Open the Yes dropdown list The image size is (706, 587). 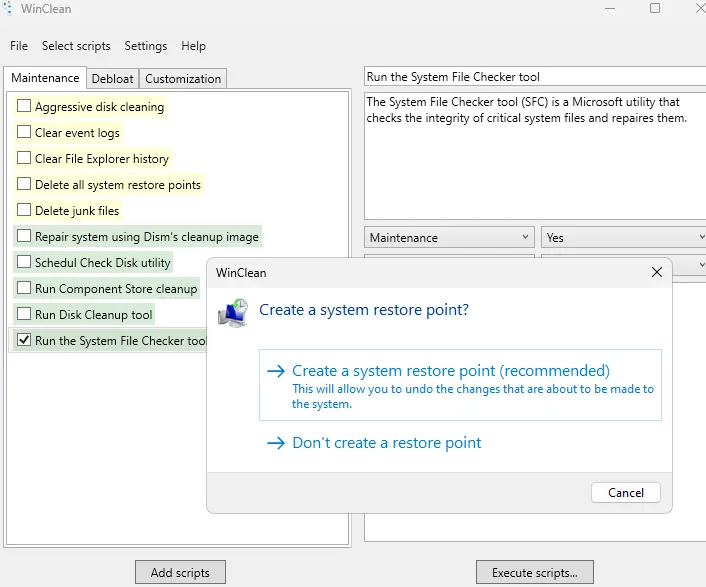[x=624, y=238]
